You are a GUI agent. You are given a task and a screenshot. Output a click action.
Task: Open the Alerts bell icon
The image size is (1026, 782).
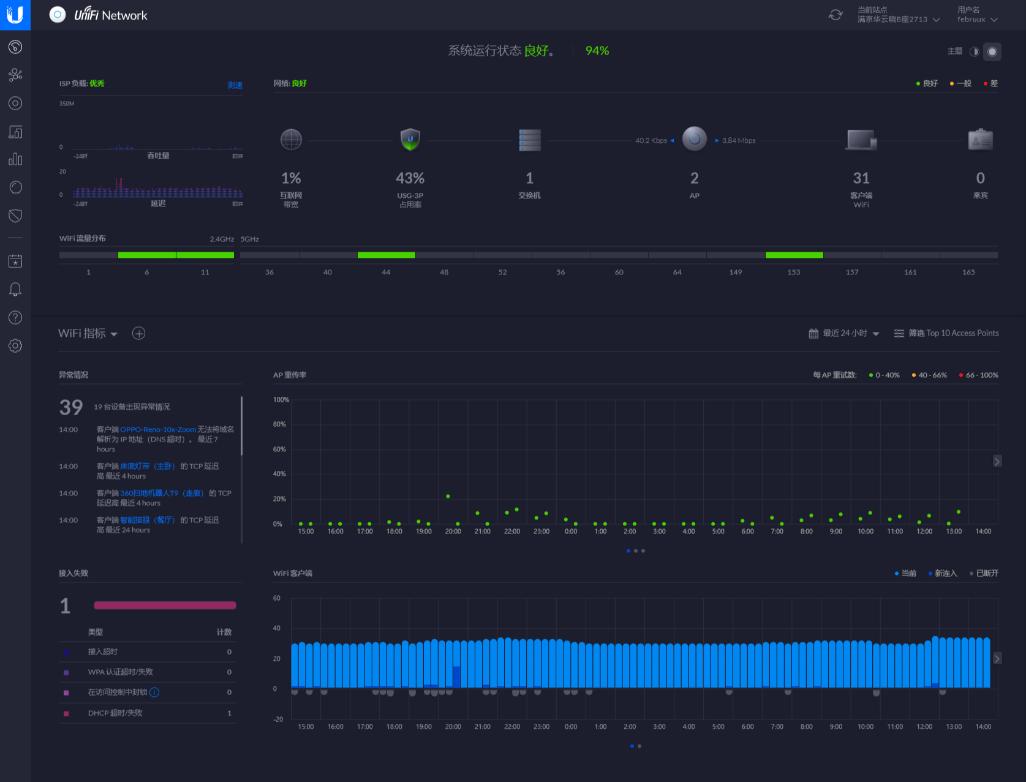[x=15, y=290]
